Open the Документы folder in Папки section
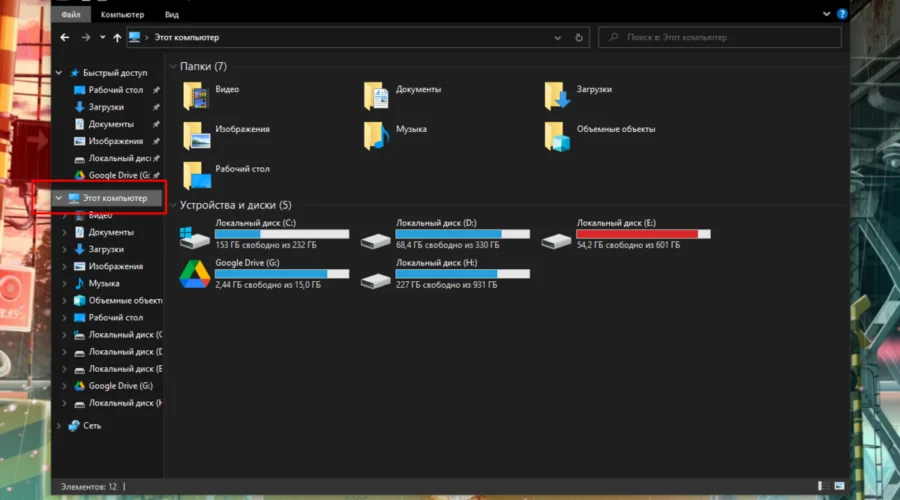 [x=377, y=95]
